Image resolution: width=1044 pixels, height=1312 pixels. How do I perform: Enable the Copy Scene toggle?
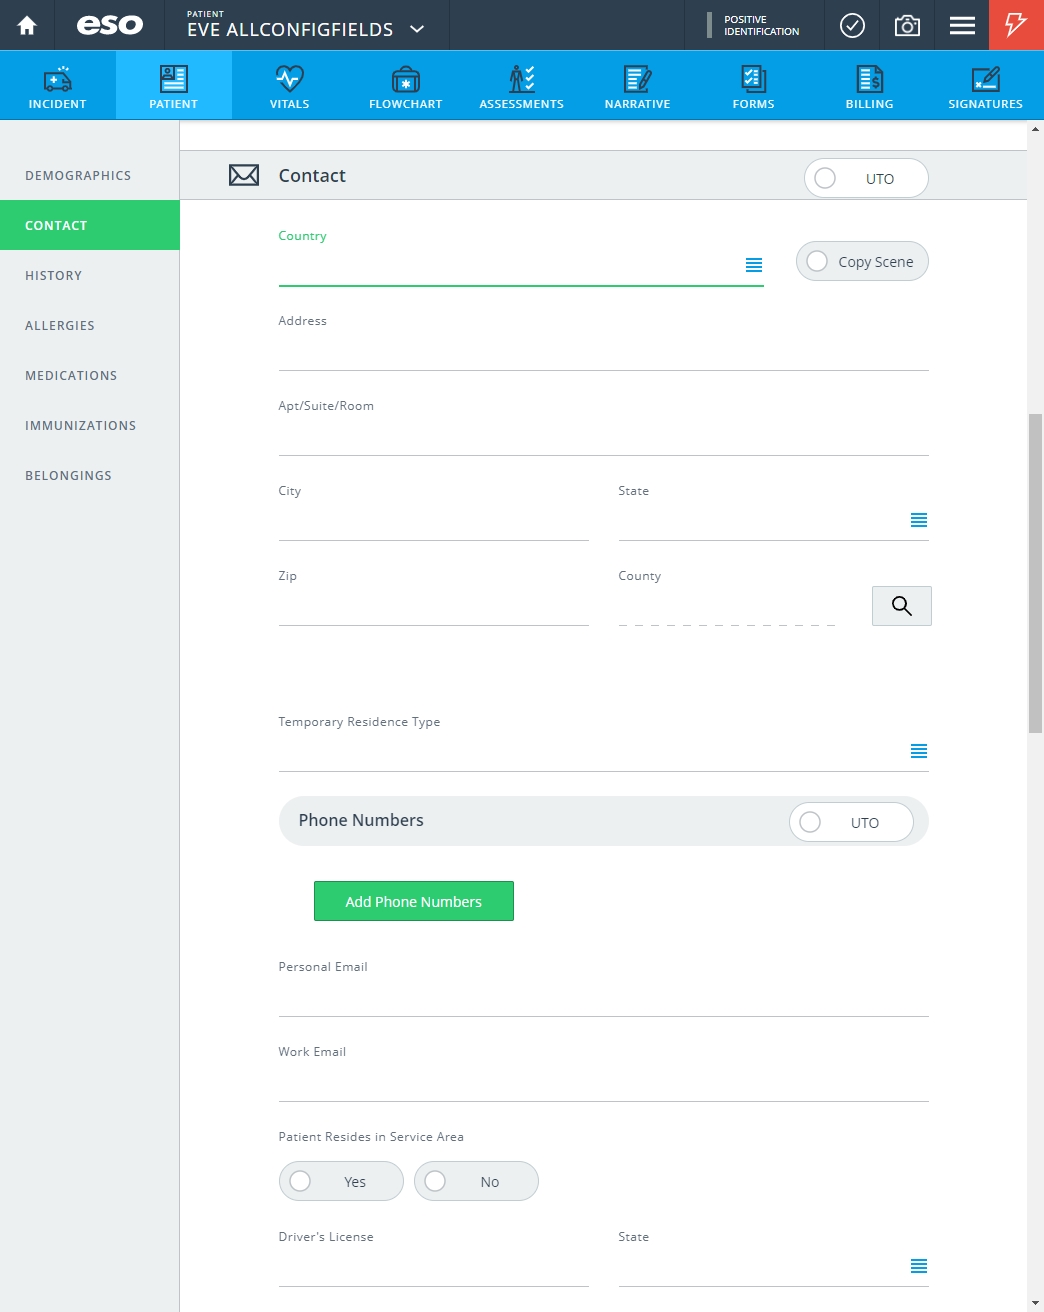coord(862,261)
